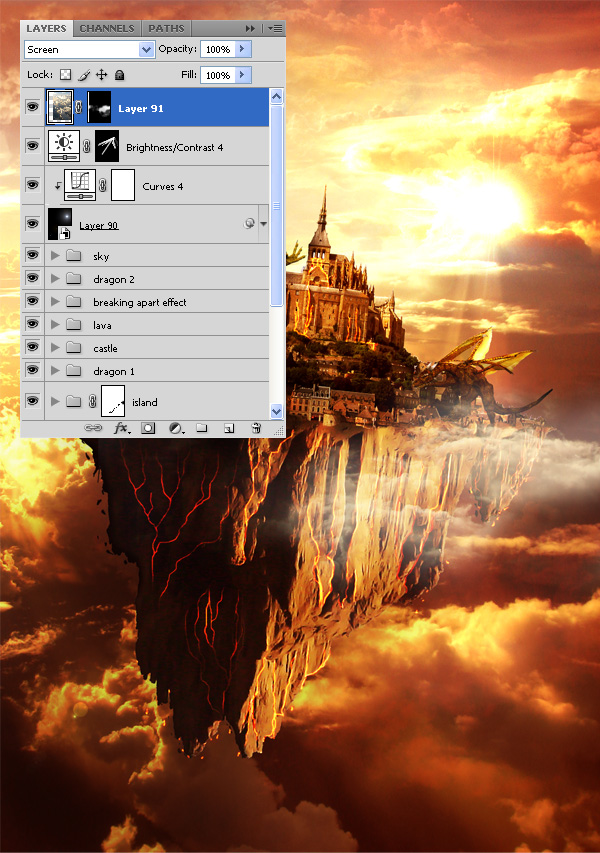Click the Opacity 100% value field
The height and width of the screenshot is (853, 600).
point(218,49)
